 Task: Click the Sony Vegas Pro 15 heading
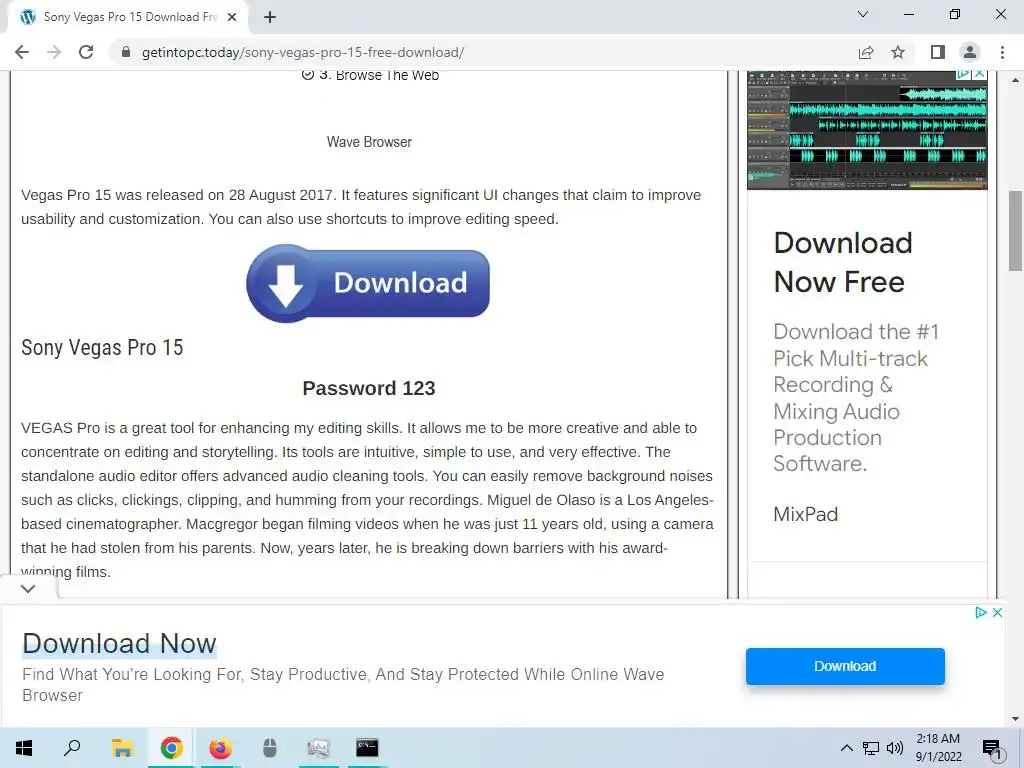click(x=102, y=347)
